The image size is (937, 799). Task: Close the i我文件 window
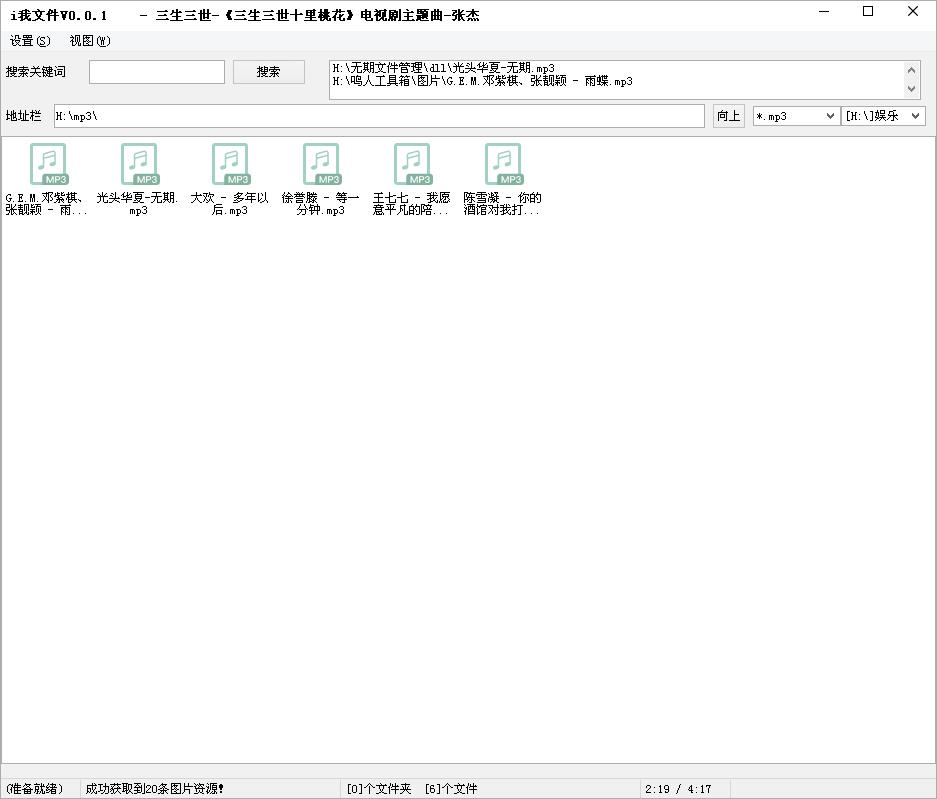pos(912,11)
